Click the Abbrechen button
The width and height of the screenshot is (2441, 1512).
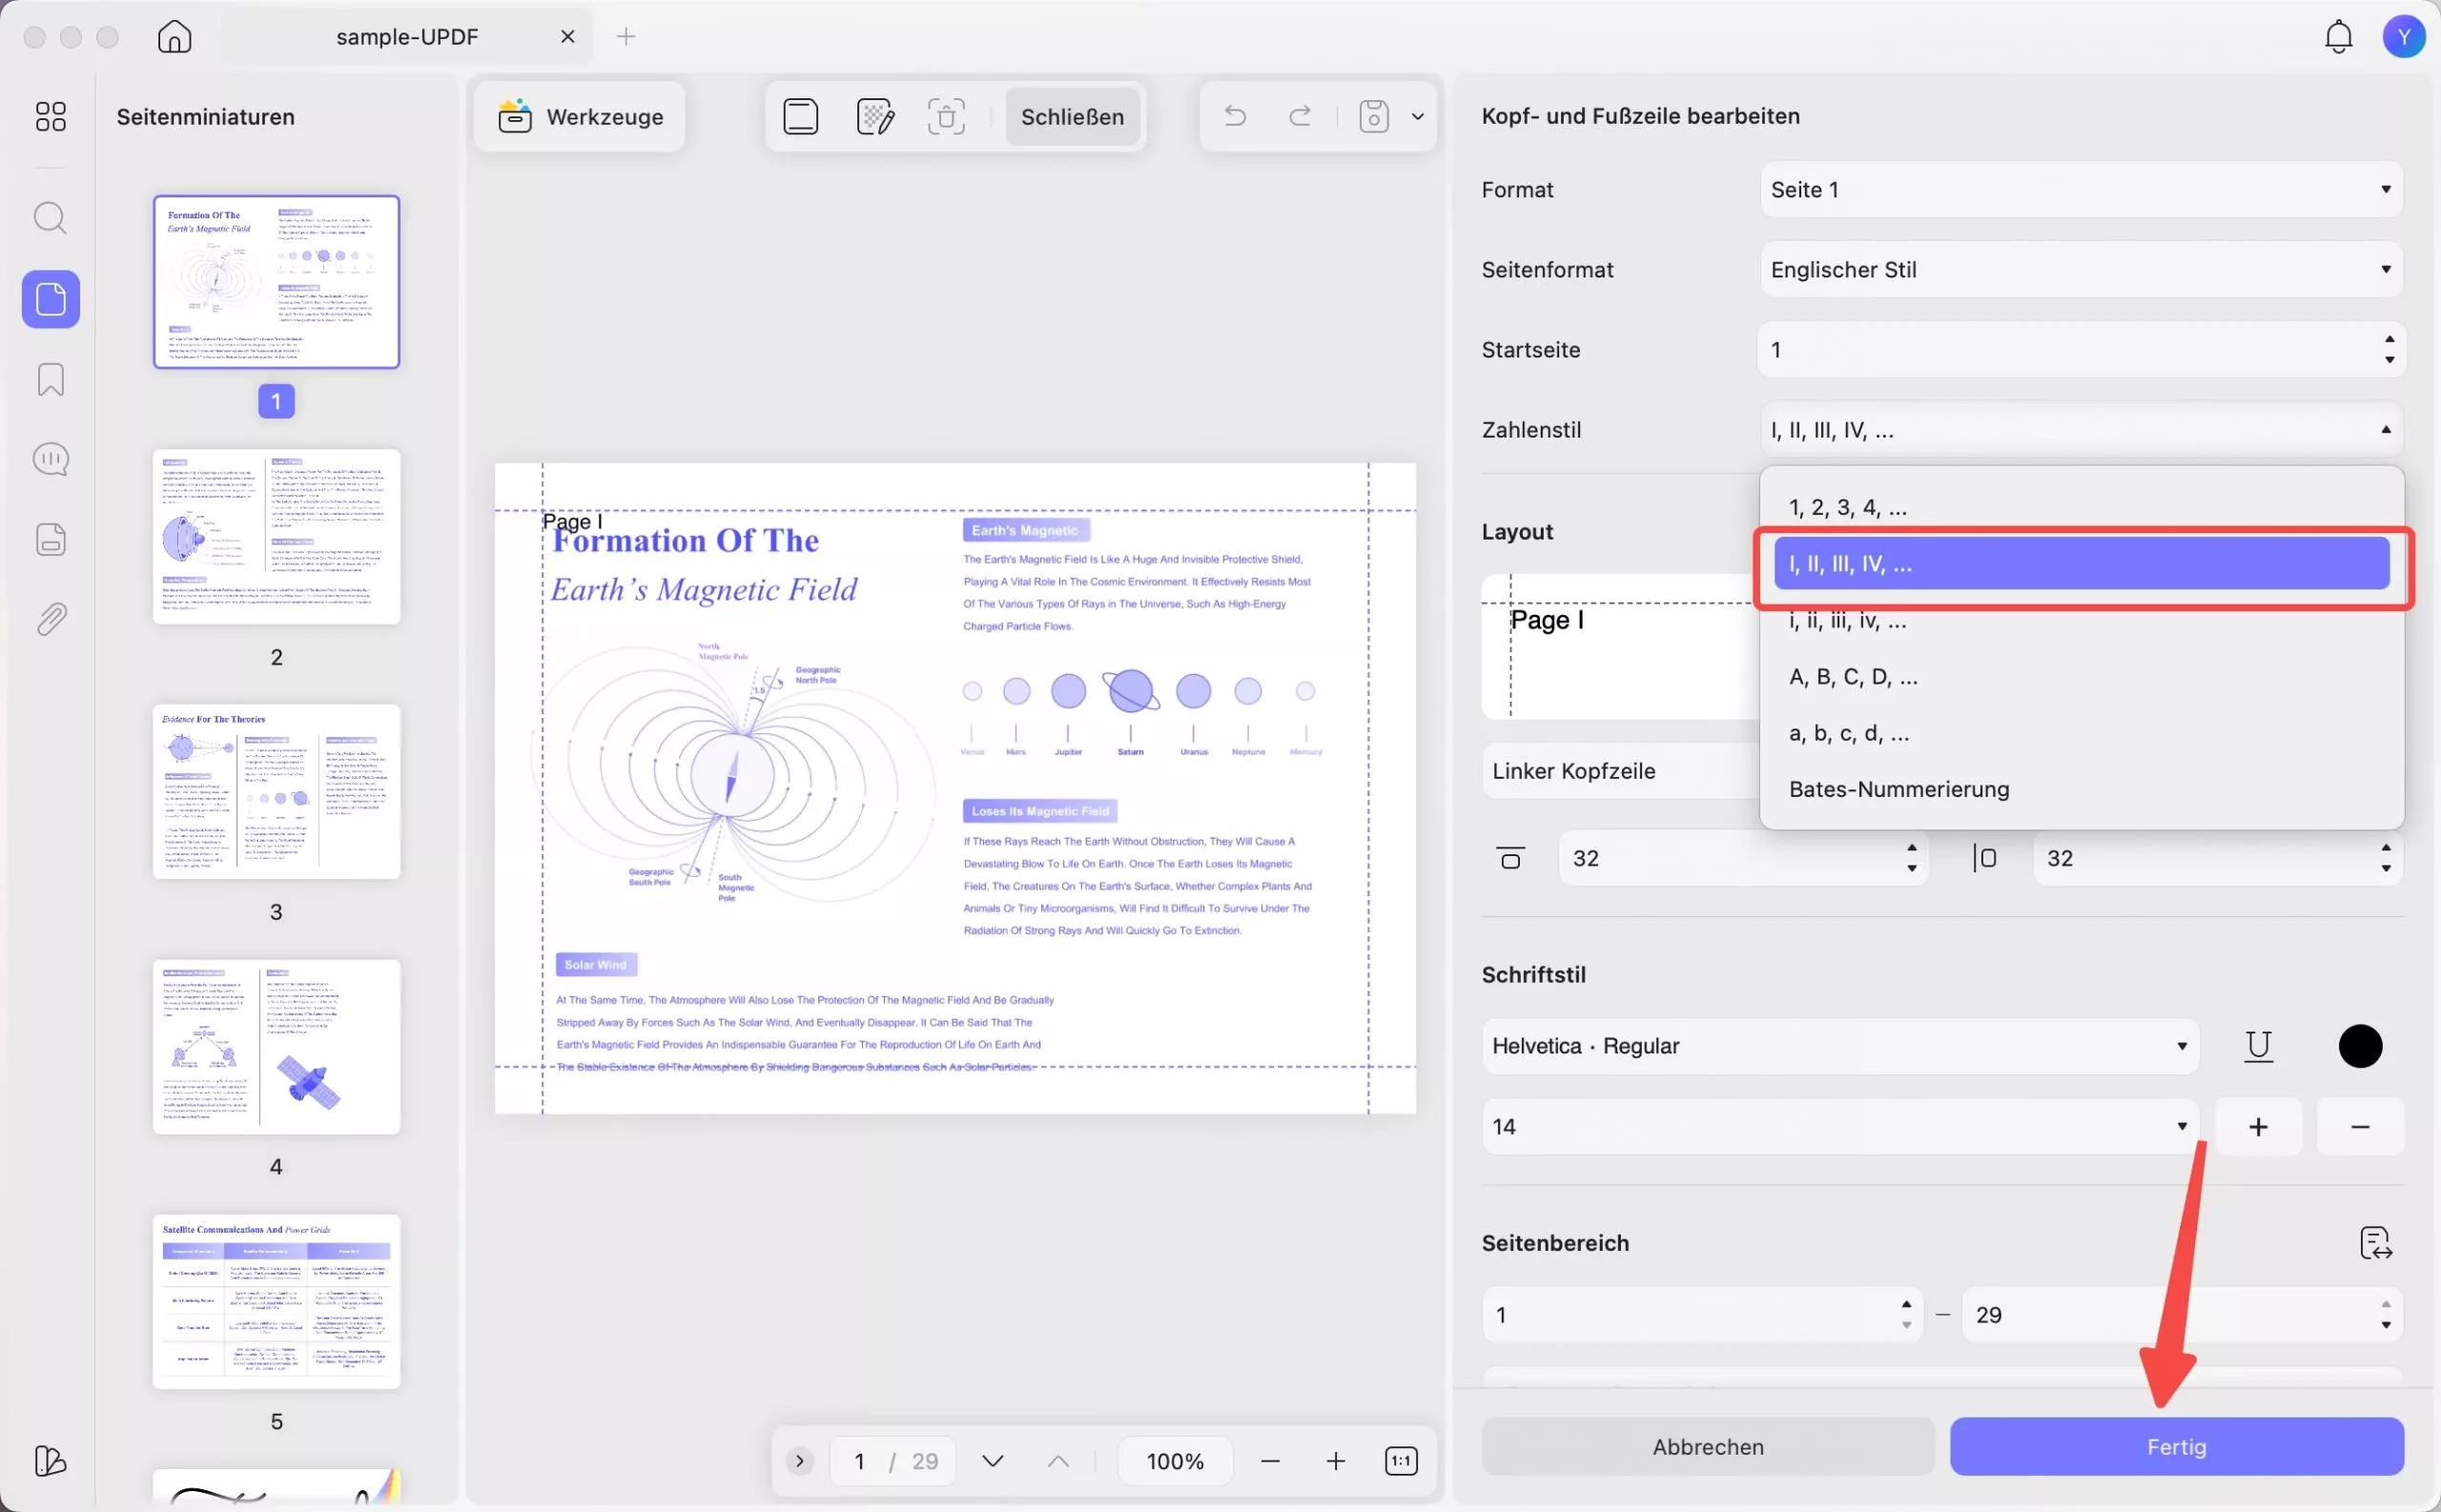point(1707,1446)
